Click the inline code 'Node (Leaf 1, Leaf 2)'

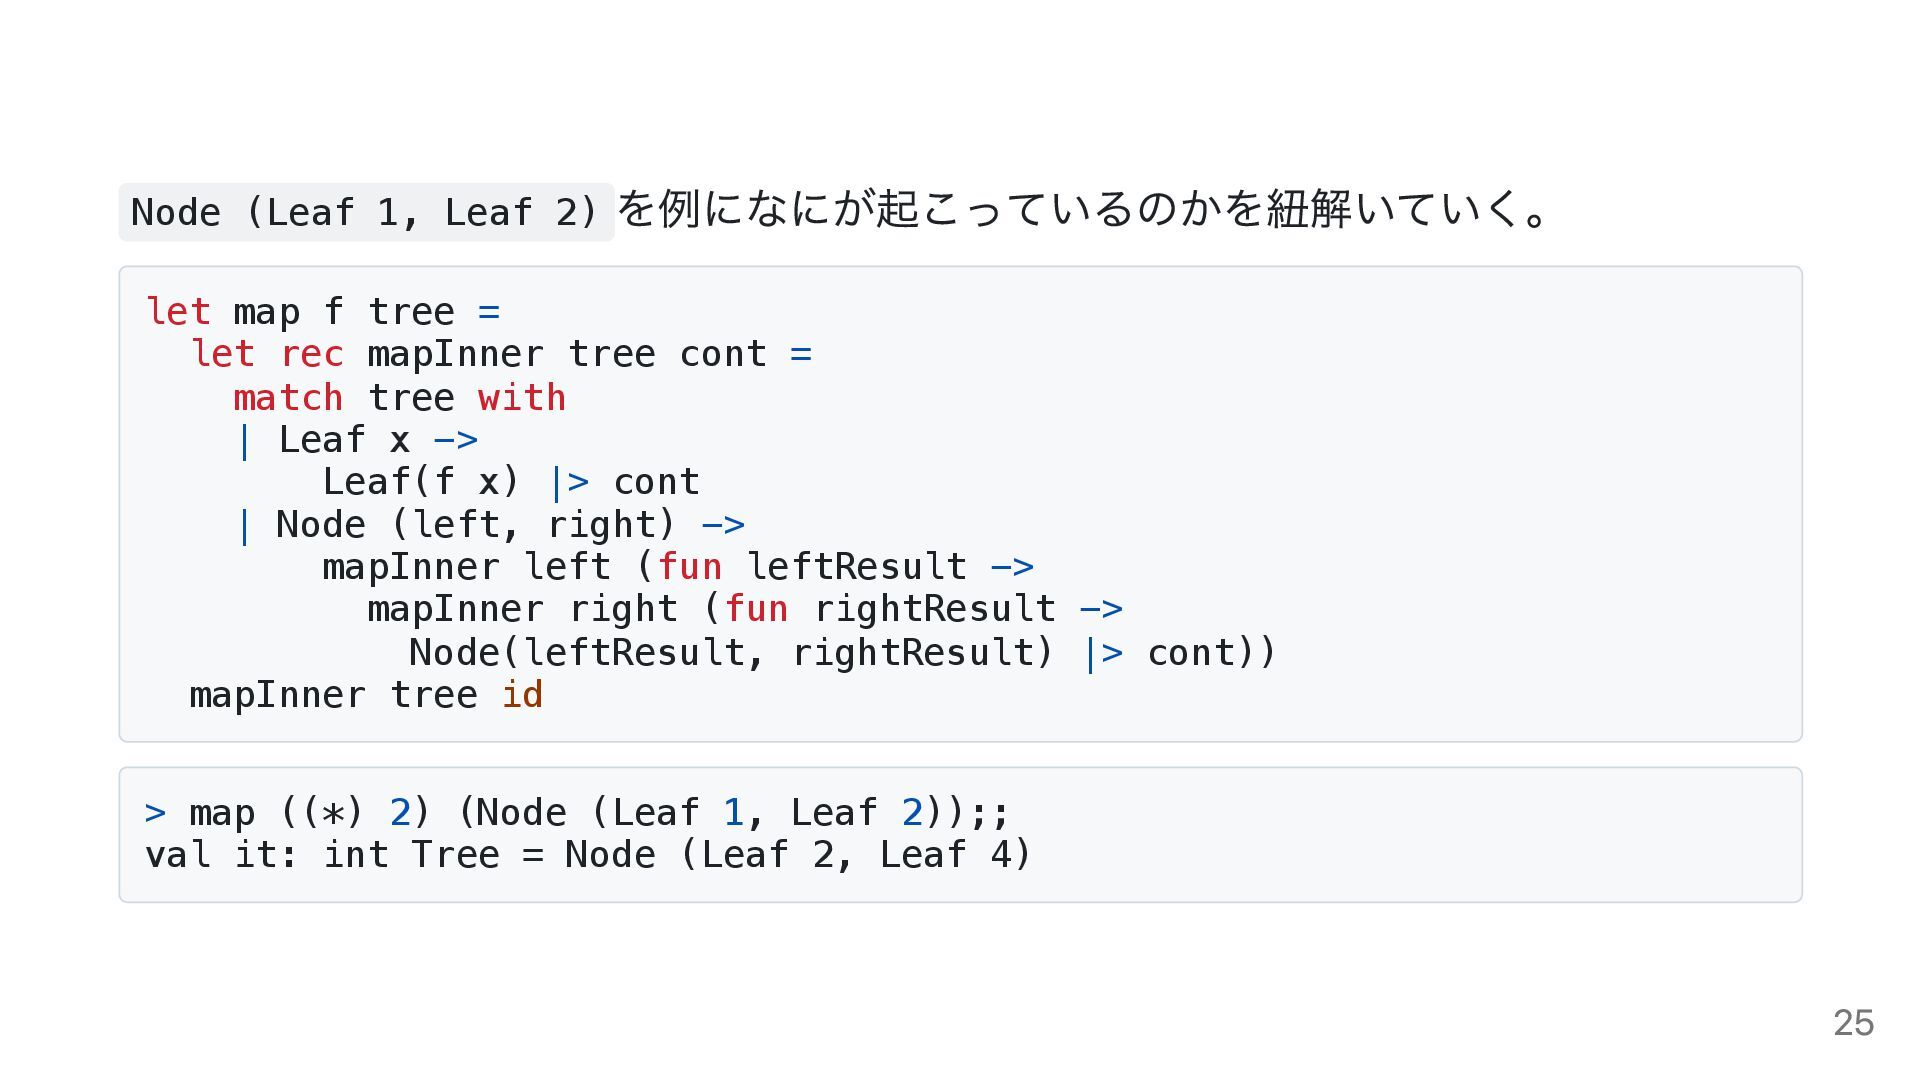(x=366, y=212)
